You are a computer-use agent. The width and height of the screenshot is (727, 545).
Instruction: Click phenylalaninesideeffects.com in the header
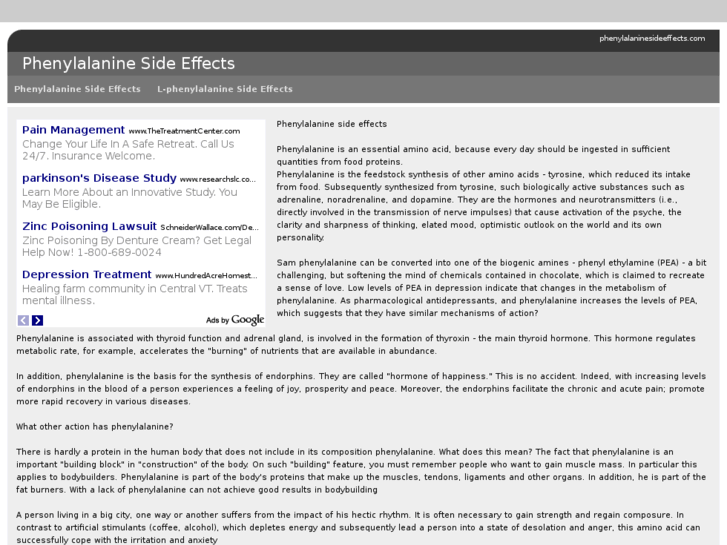(x=652, y=38)
